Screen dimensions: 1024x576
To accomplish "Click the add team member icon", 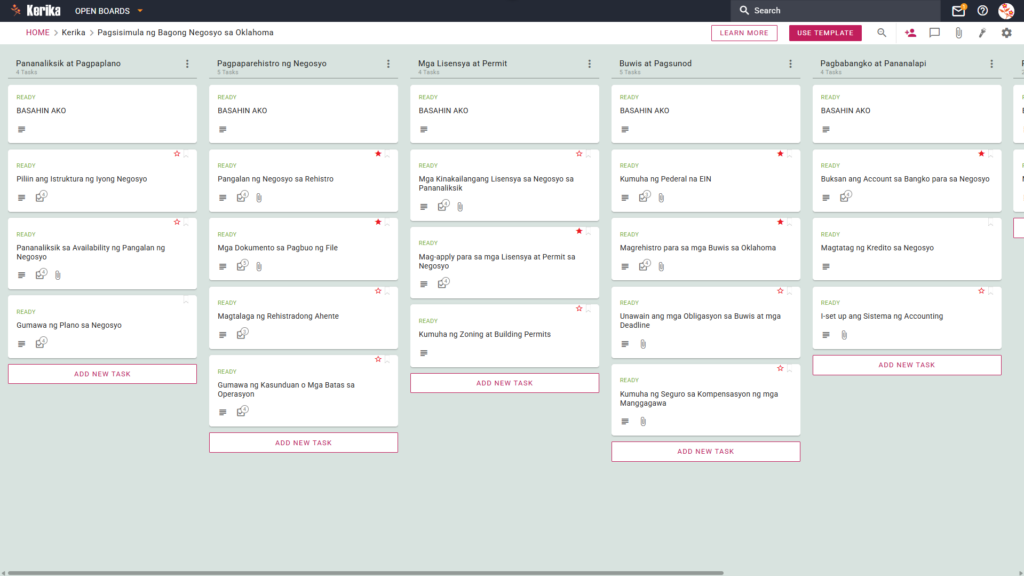I will 910,33.
